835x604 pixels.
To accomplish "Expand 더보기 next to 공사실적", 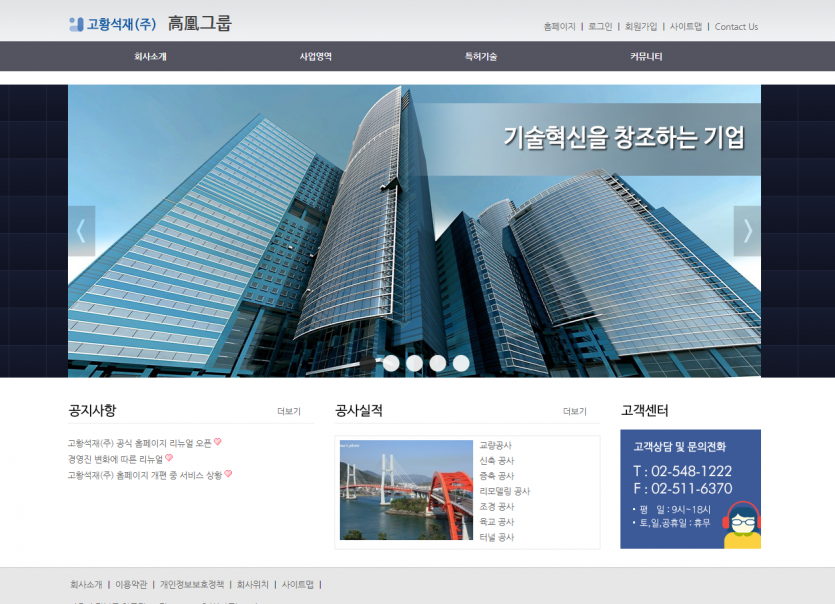I will 574,411.
